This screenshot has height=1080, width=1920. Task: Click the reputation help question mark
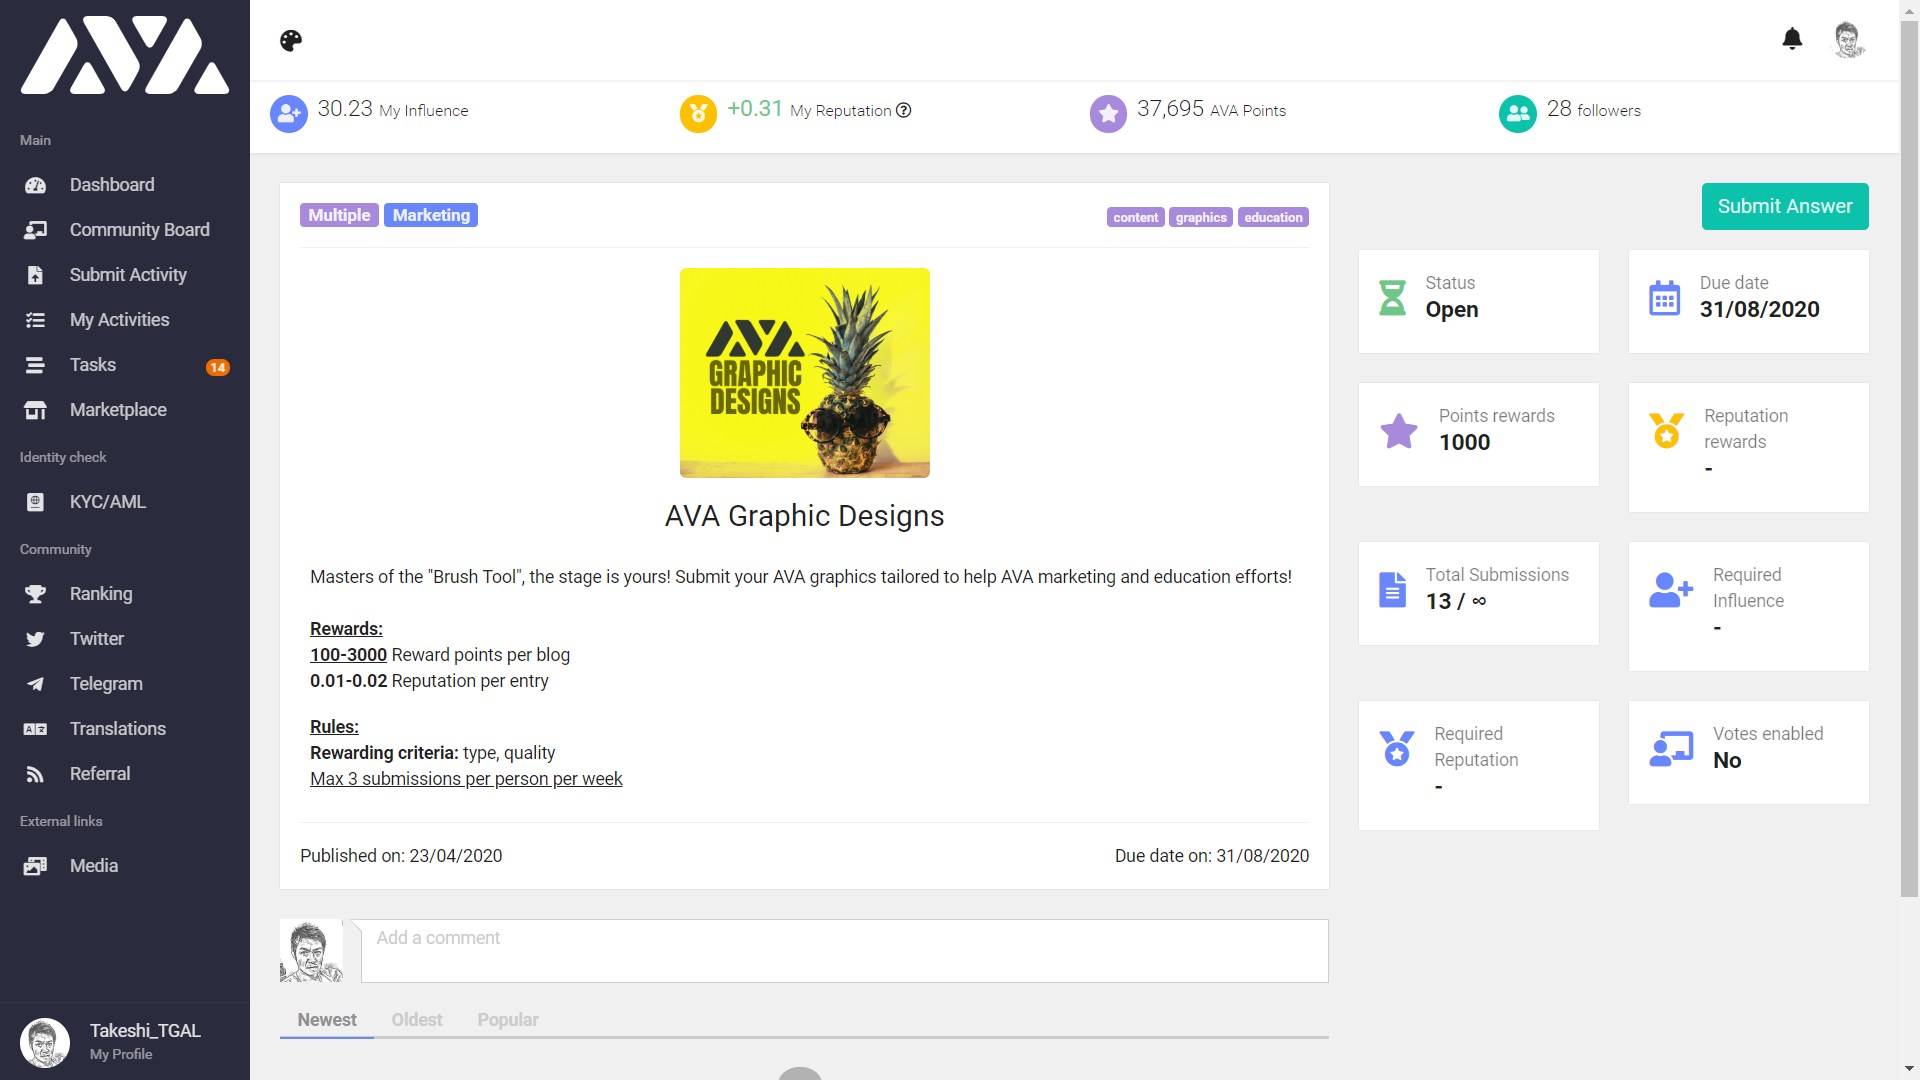[x=903, y=110]
